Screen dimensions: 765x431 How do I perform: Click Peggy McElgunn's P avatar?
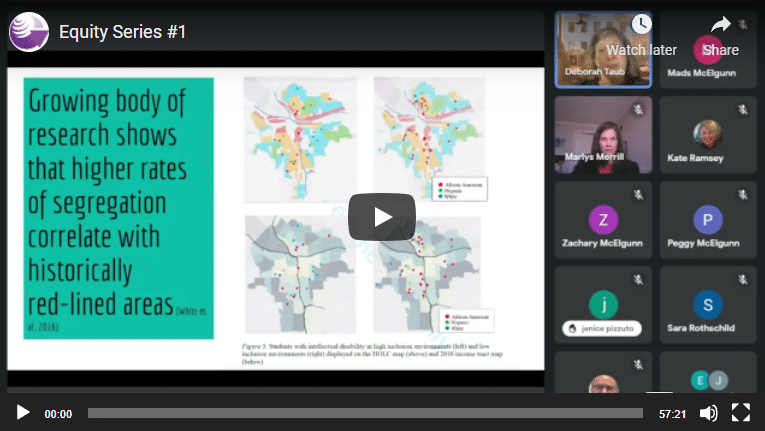(707, 220)
